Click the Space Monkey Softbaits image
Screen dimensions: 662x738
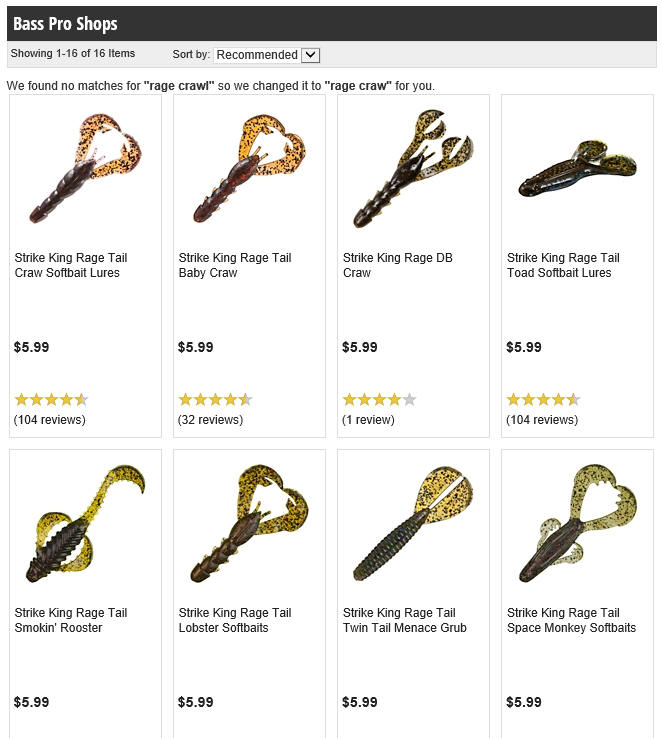pyautogui.click(x=578, y=523)
